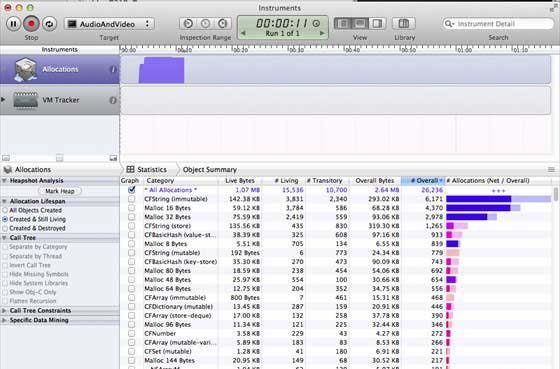This screenshot has height=369, width=560.
Task: Open the AudioAndVideo target dropdown
Action: (x=109, y=24)
